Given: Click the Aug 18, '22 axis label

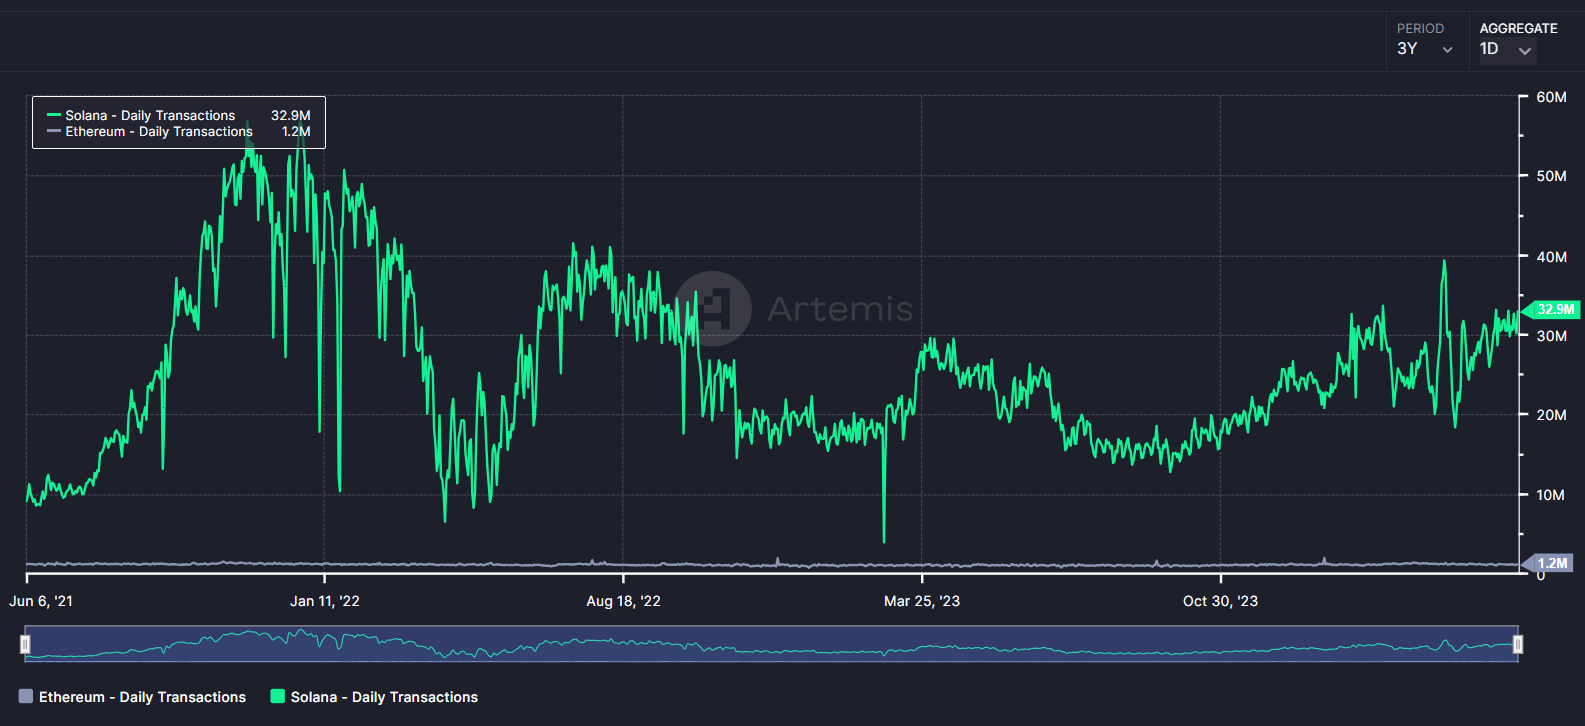Looking at the screenshot, I should tap(623, 601).
